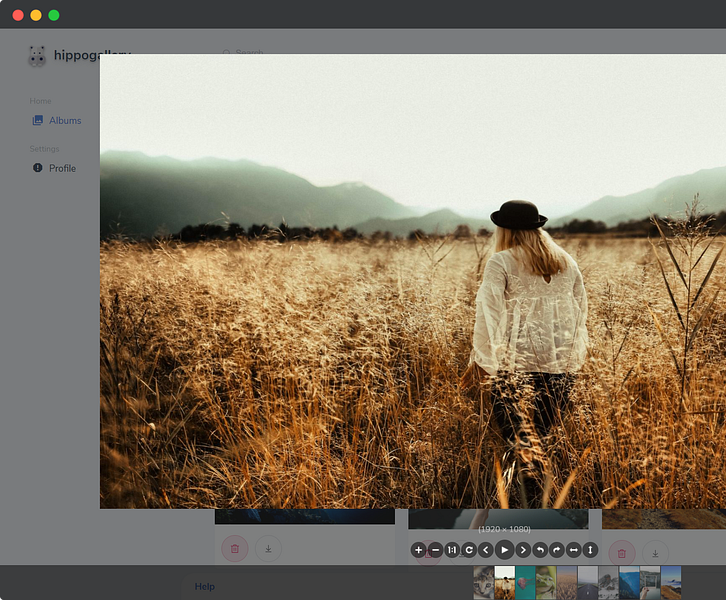This screenshot has height=600, width=726.
Task: Click the red trash button on left card
Action: coord(235,549)
